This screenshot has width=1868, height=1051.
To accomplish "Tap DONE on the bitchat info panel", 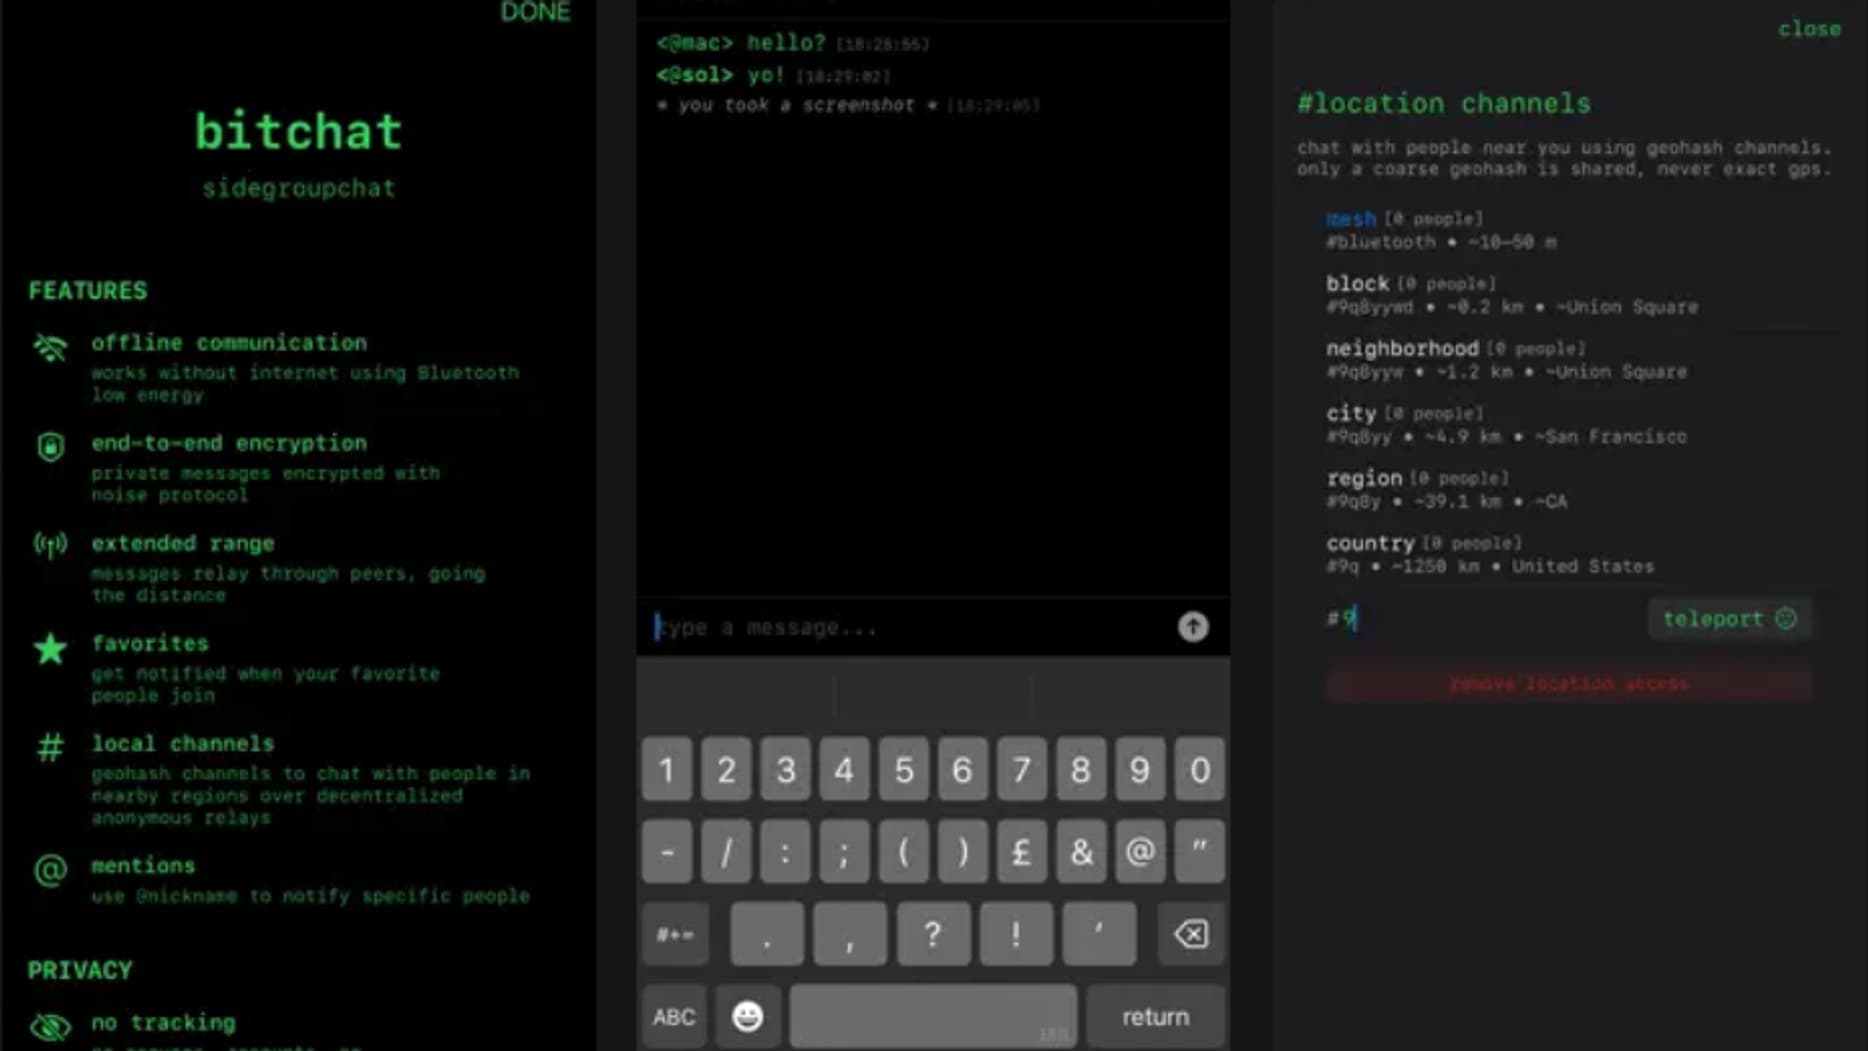I will (535, 12).
